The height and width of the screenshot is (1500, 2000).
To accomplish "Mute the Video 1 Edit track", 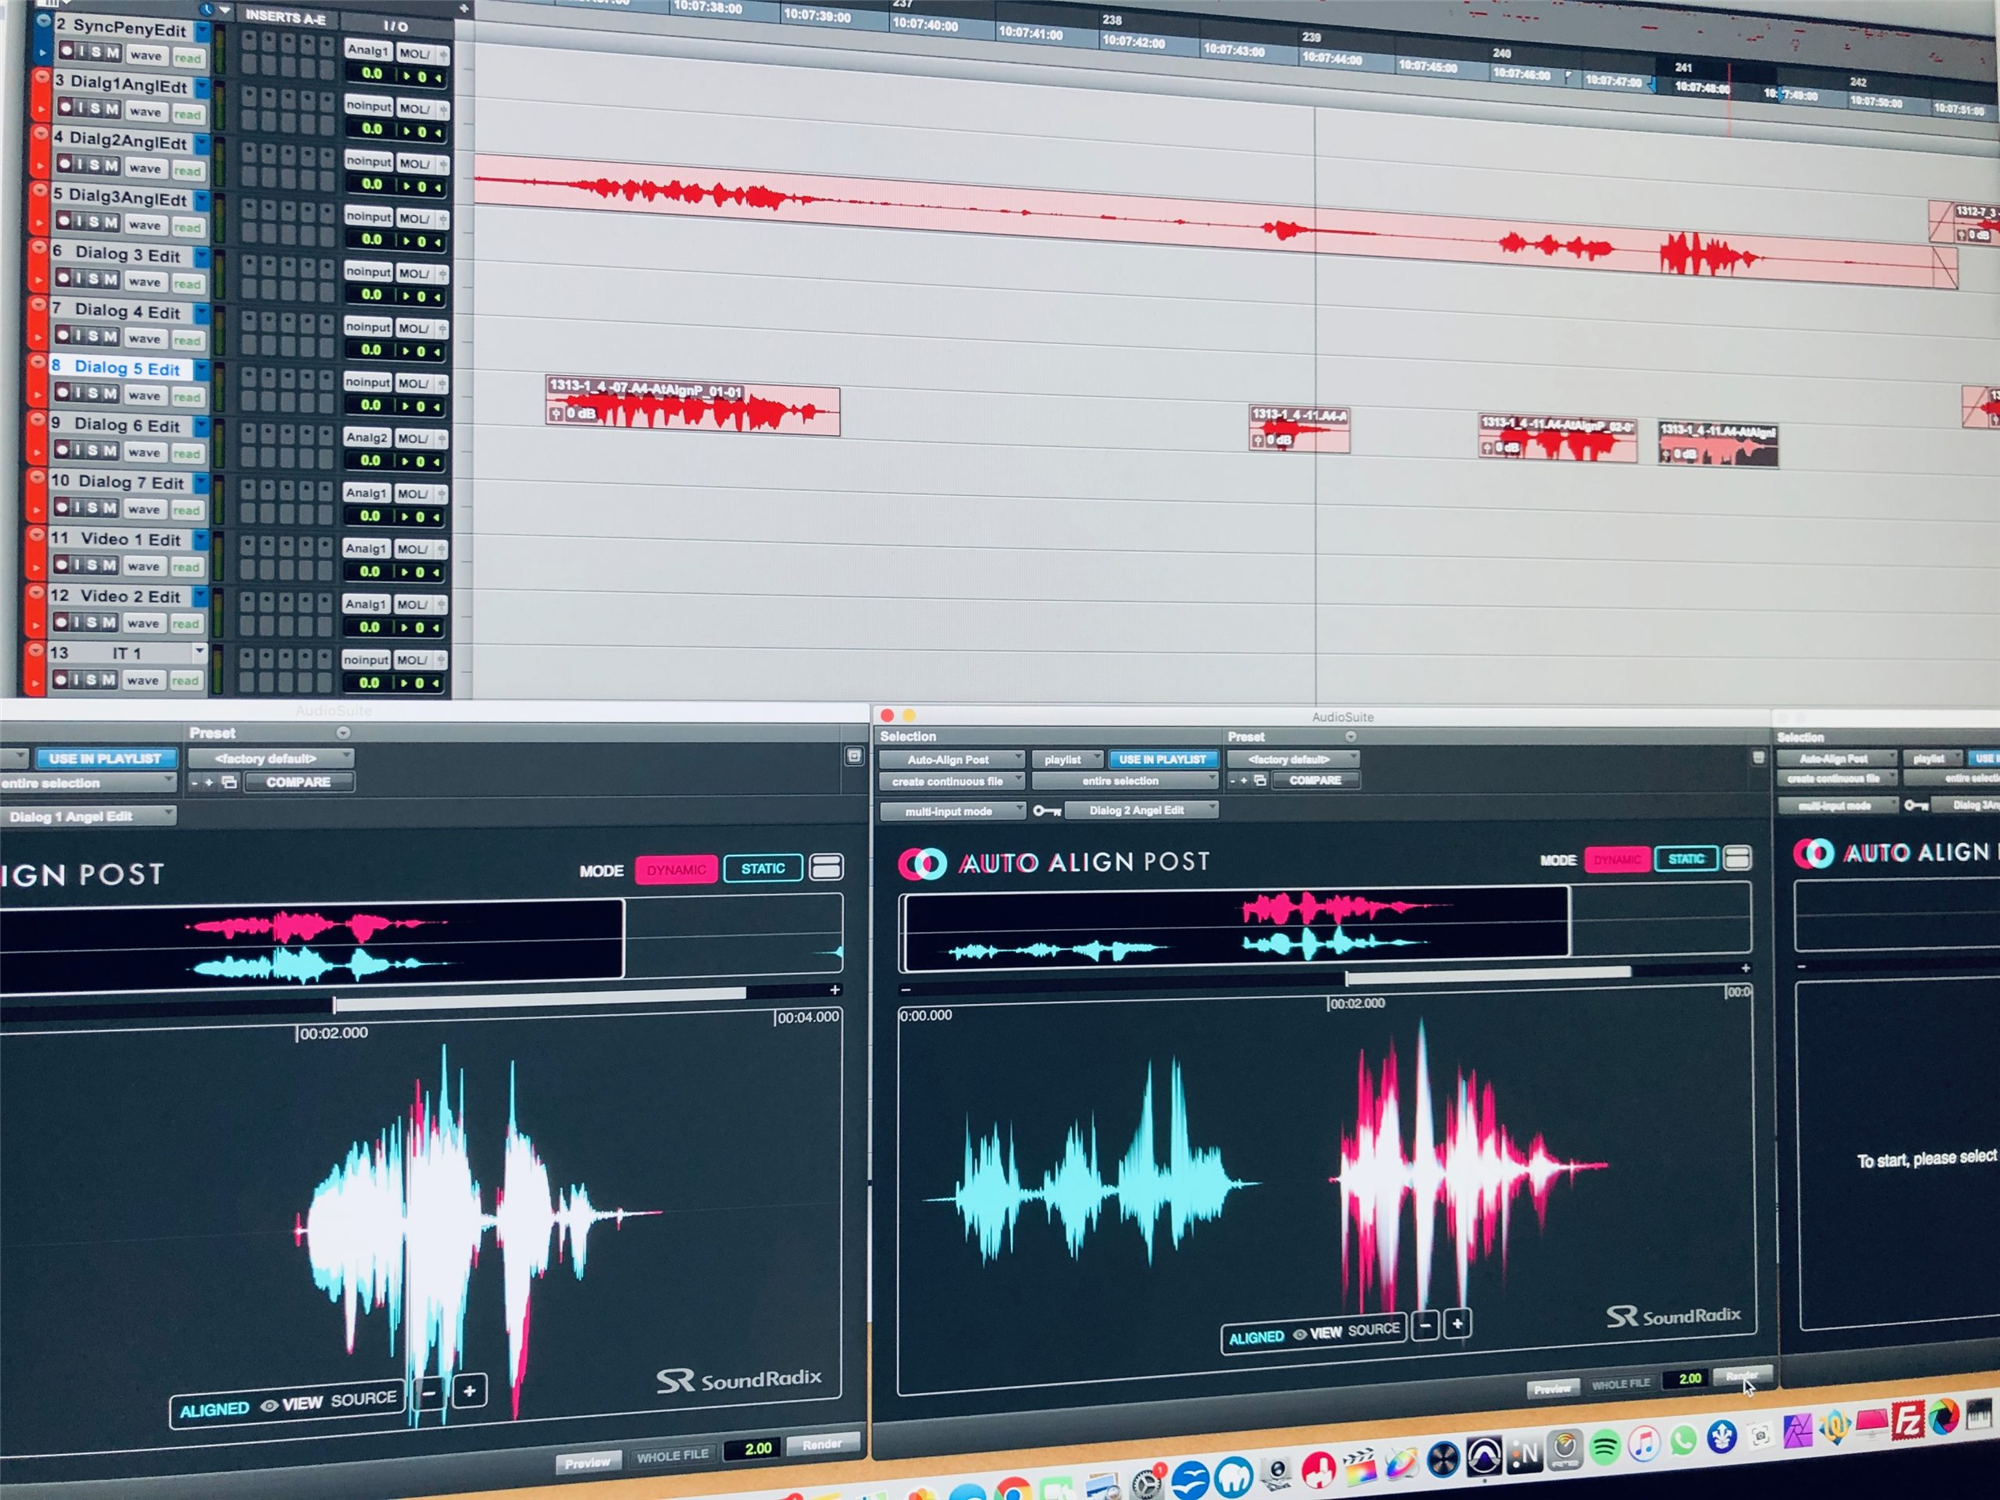I will click(109, 565).
